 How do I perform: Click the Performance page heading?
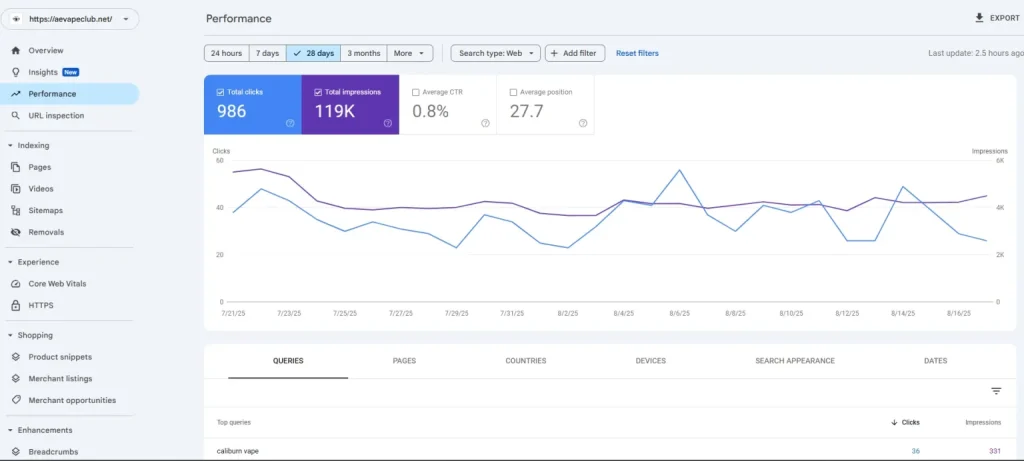point(238,18)
